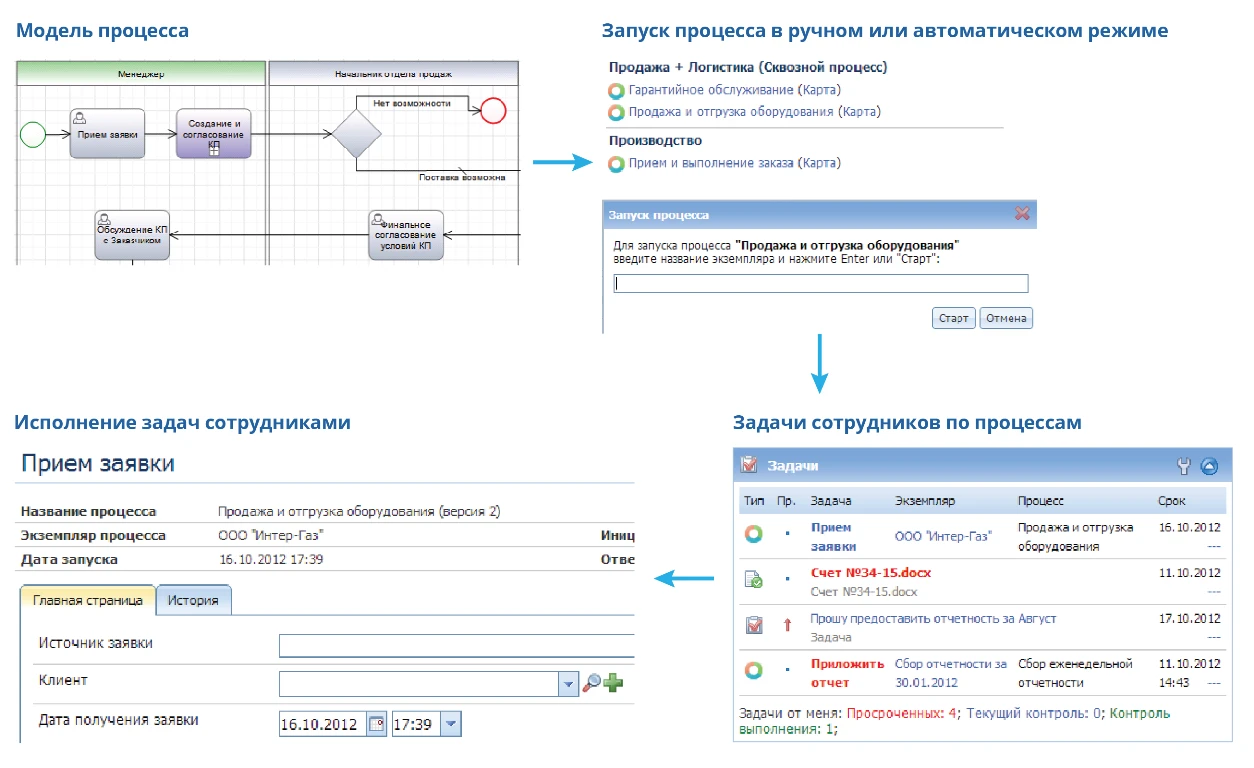This screenshot has width=1254, height=768.
Task: Select the red end event circle
Action: (493, 110)
